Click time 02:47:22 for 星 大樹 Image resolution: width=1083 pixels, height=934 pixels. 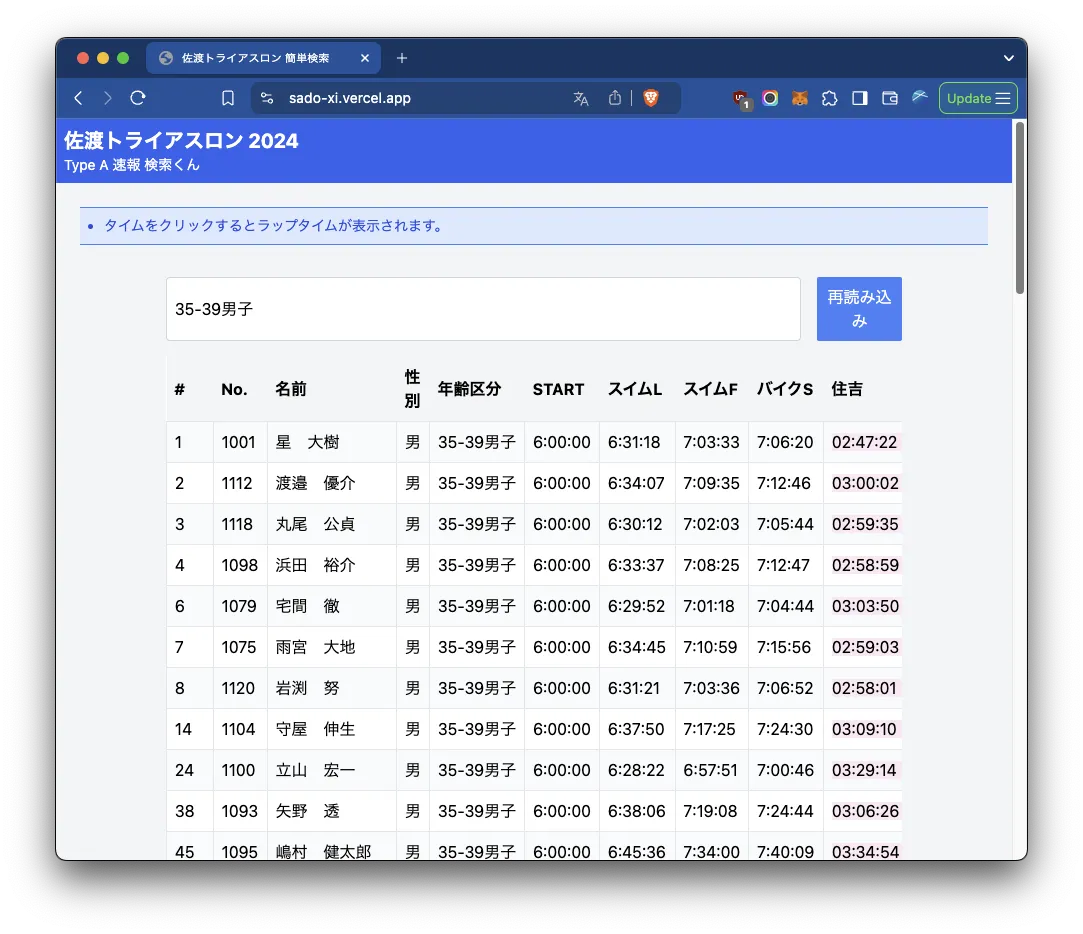pos(864,442)
